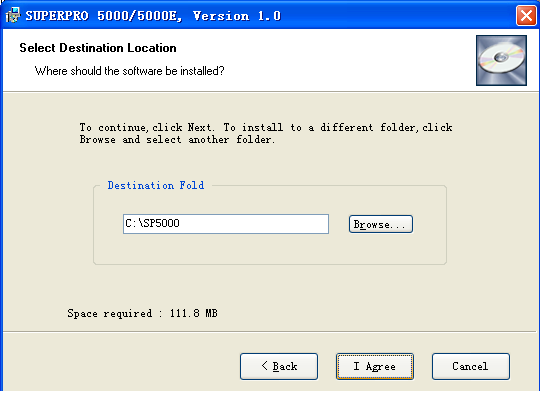Click the Browse... button

point(381,224)
